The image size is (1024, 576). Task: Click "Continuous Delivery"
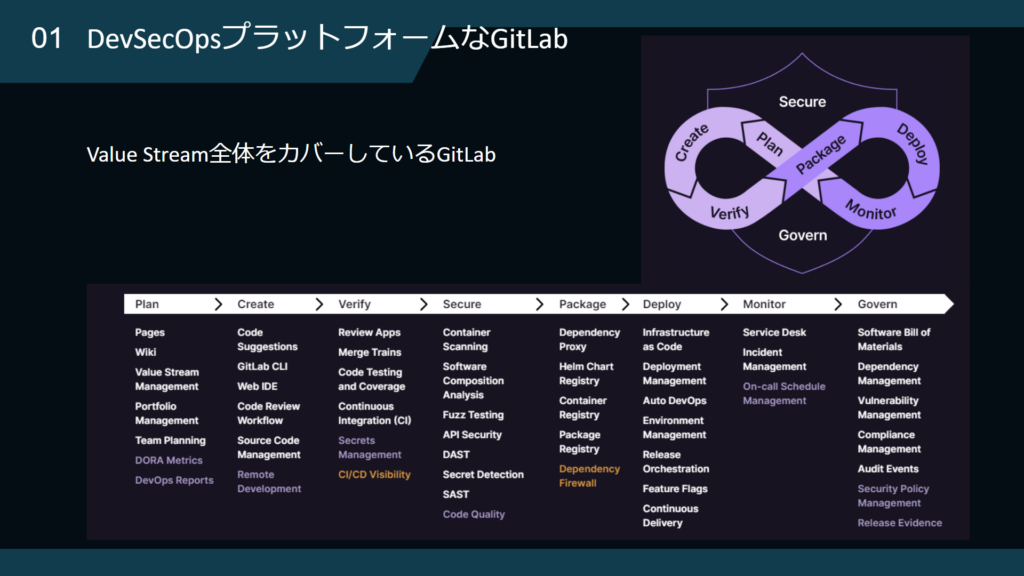(x=670, y=516)
